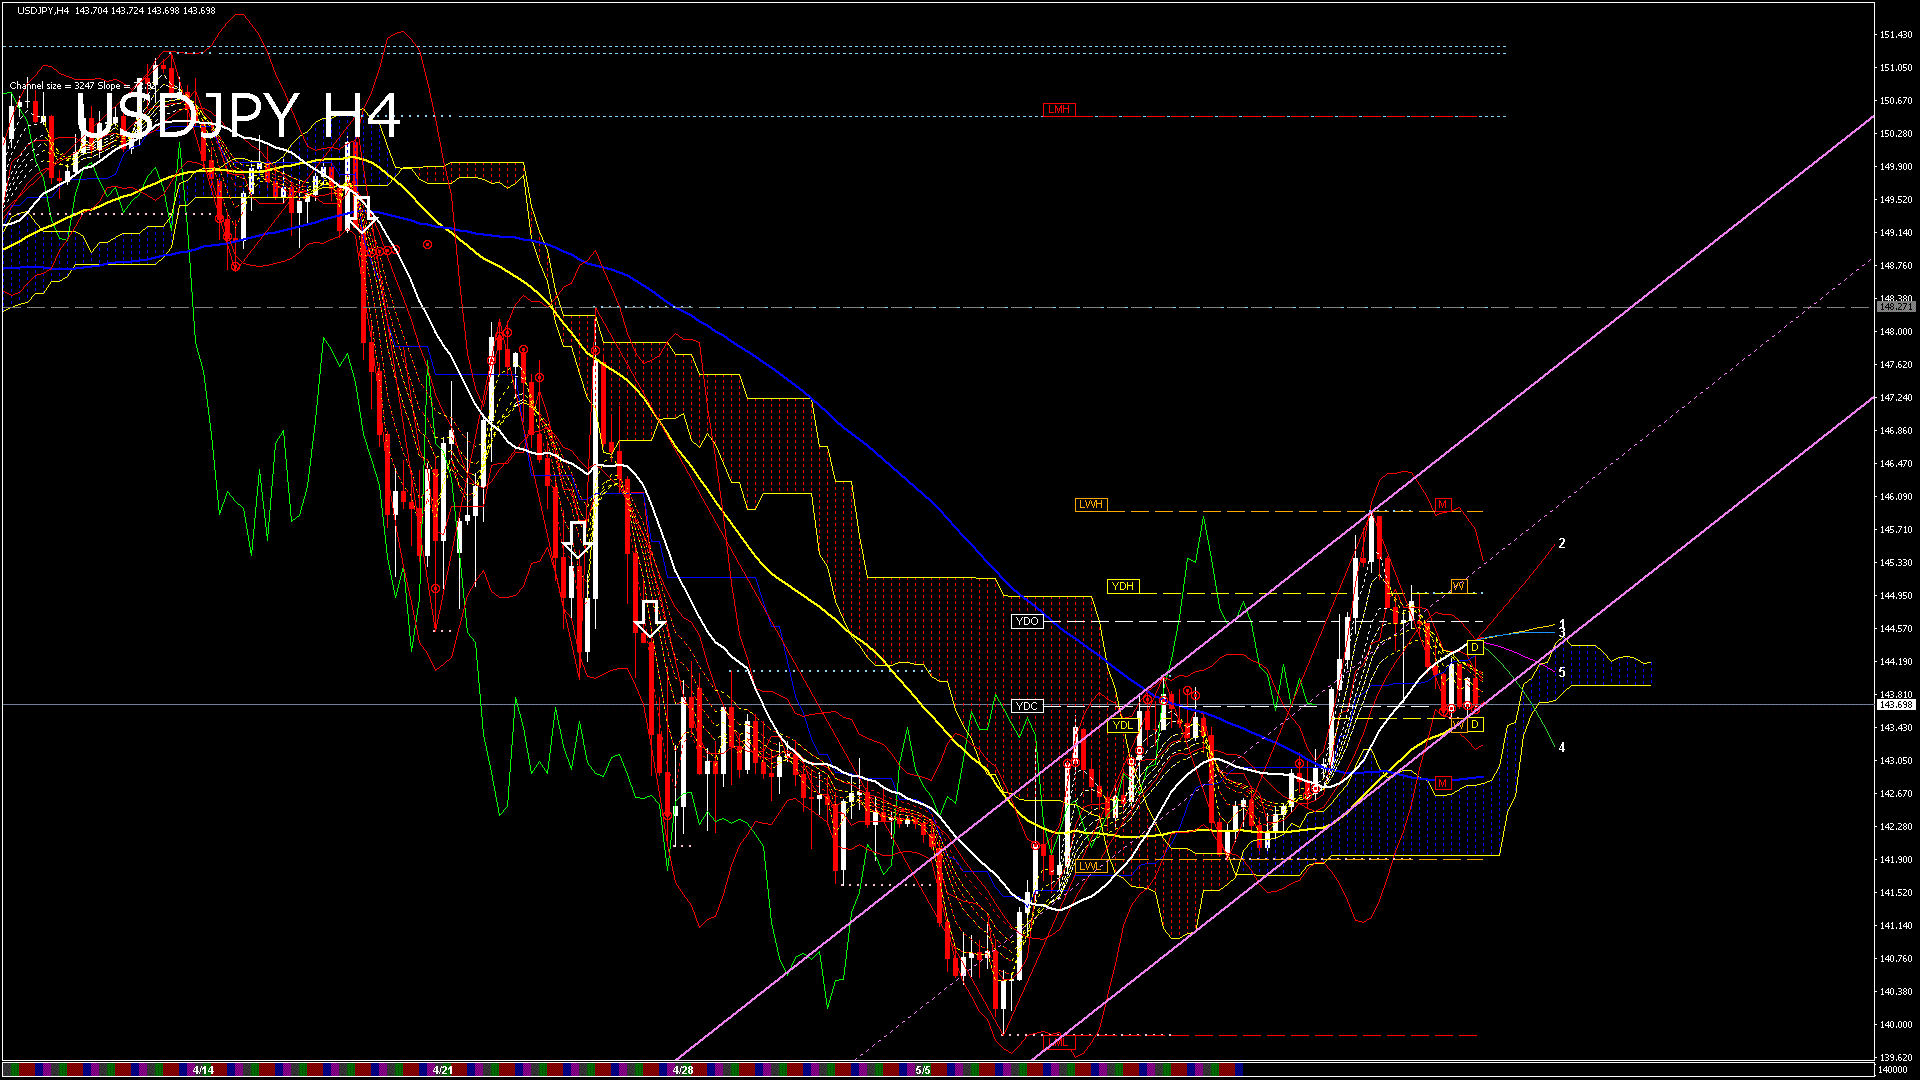Click the 5/5 date marker on time axis

pyautogui.click(x=922, y=1070)
